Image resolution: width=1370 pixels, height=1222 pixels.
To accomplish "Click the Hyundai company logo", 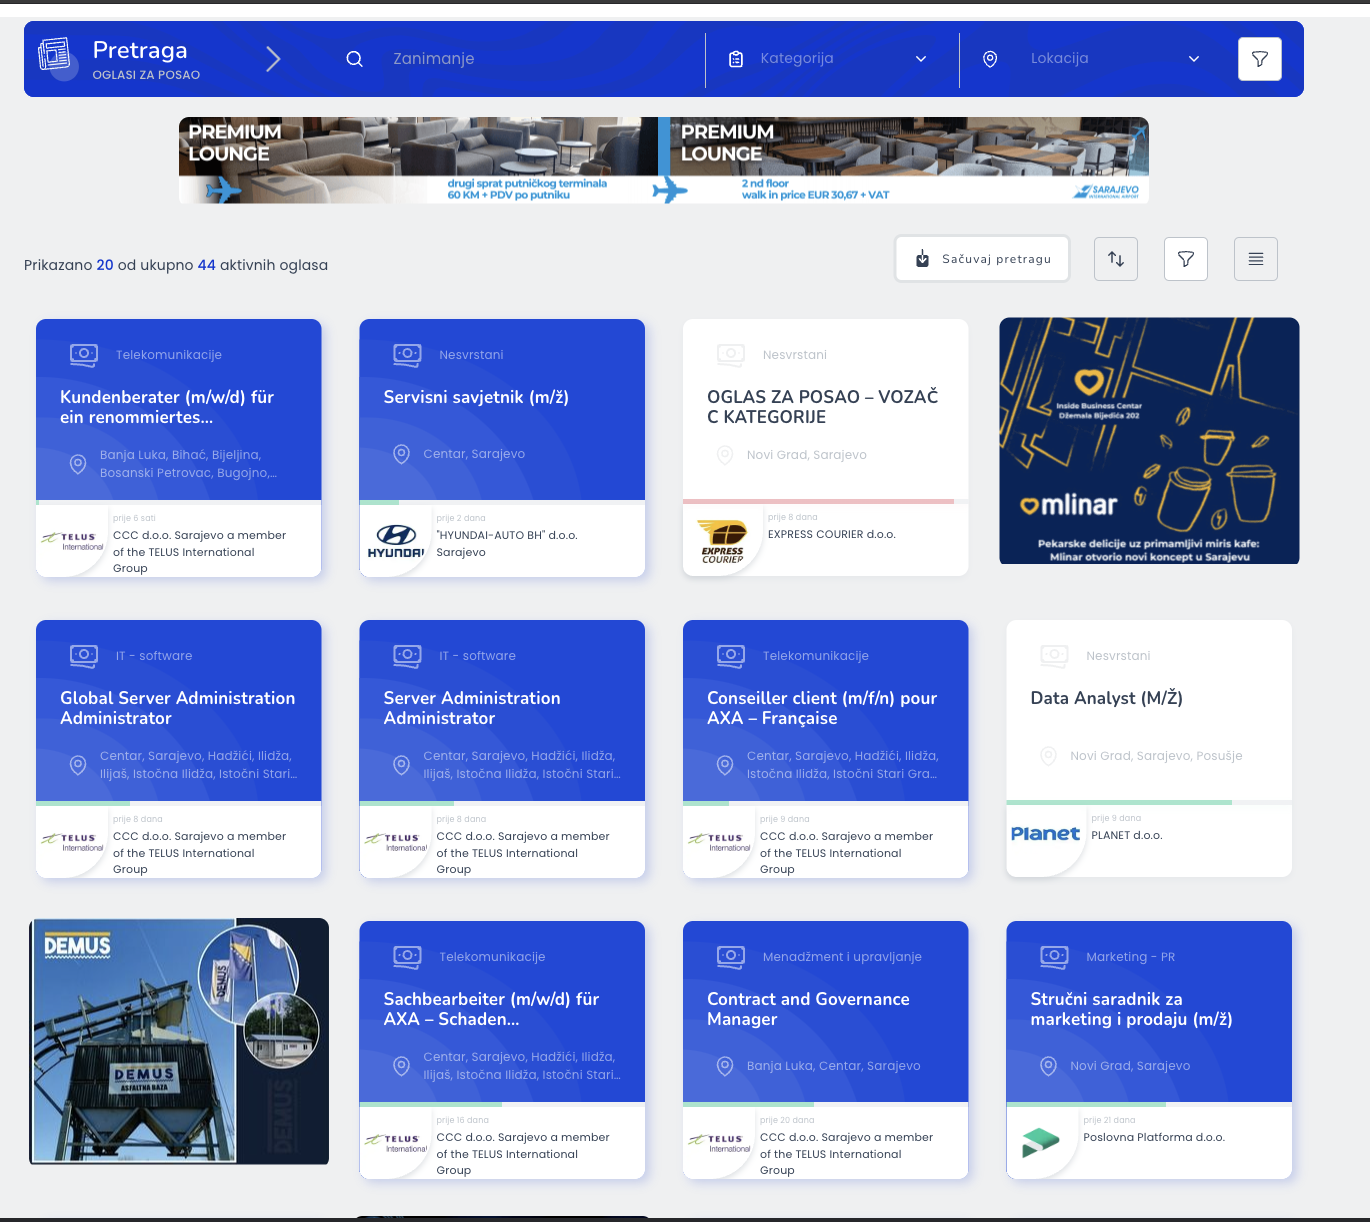I will [x=396, y=540].
